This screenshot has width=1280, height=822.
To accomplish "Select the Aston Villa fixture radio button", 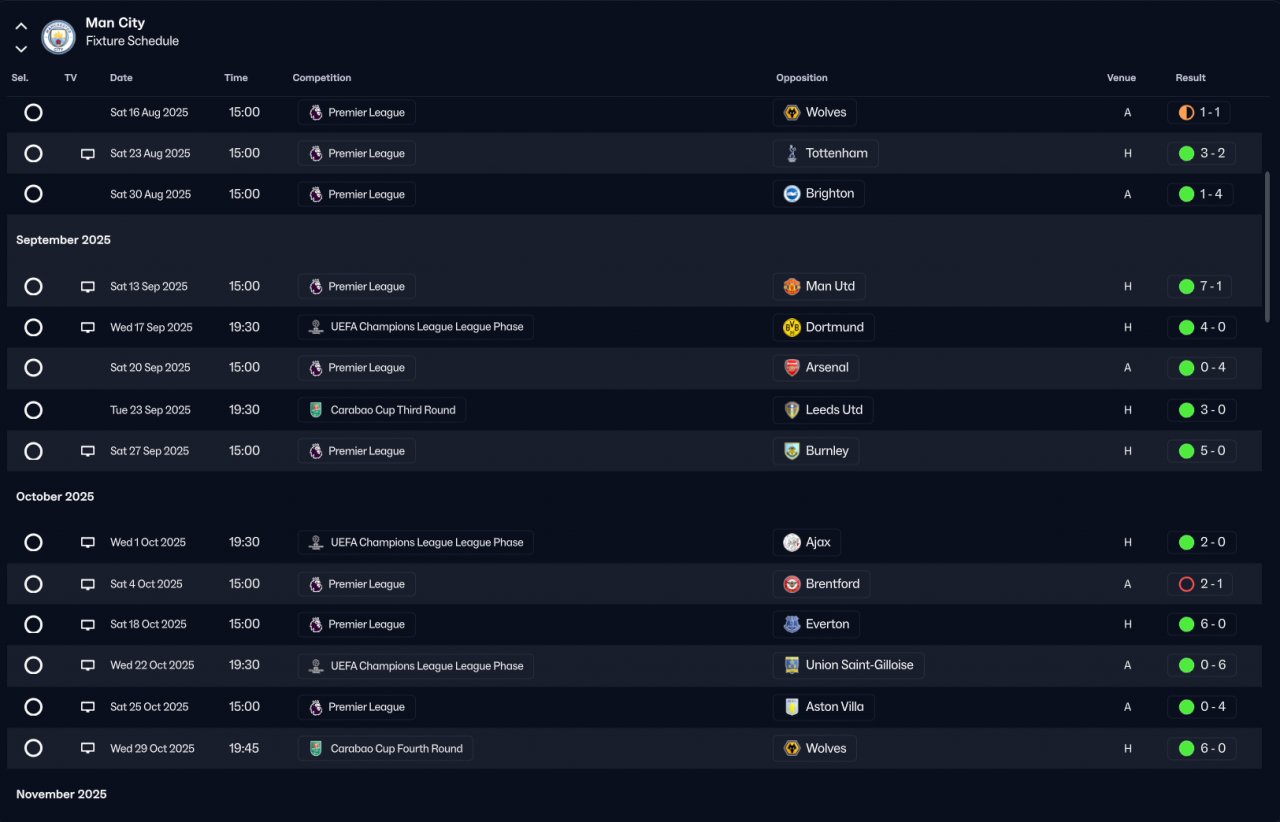I will tap(33, 707).
